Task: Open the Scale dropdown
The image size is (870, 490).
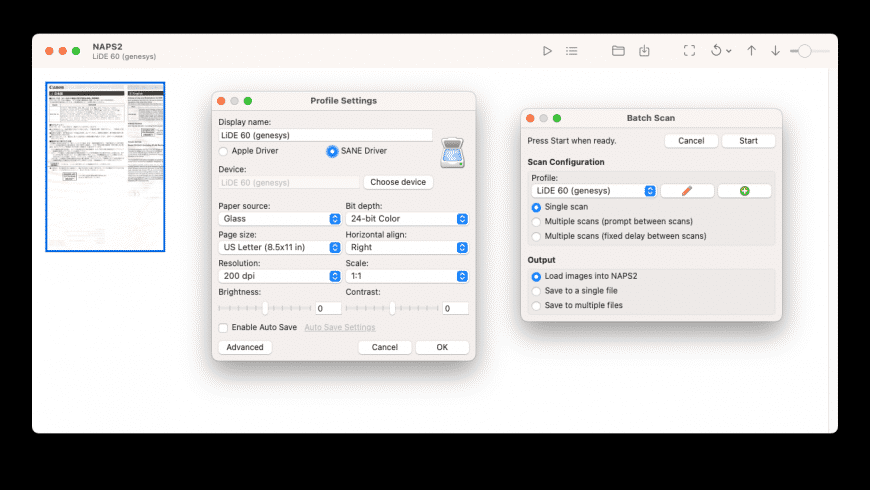Action: coord(407,276)
